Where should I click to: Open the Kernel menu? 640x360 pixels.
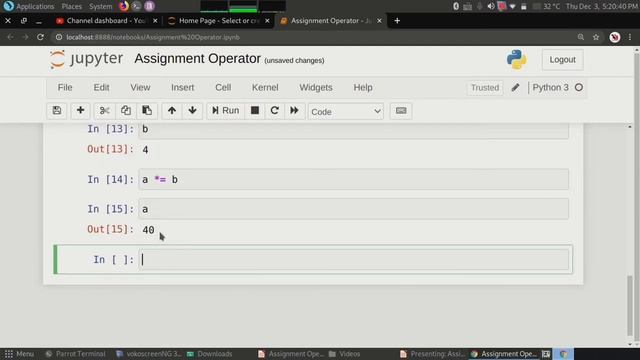click(265, 87)
